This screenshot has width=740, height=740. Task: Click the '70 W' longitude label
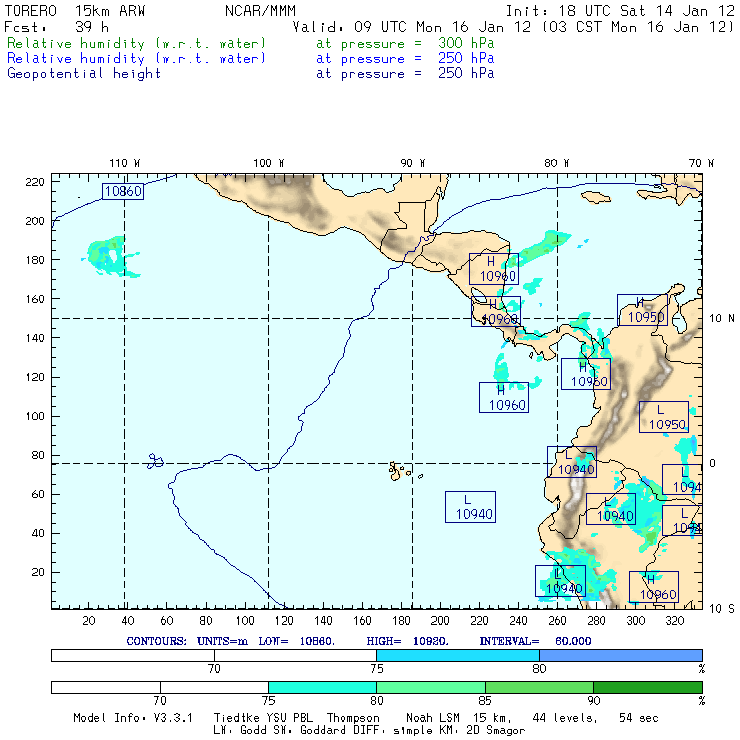tap(701, 163)
